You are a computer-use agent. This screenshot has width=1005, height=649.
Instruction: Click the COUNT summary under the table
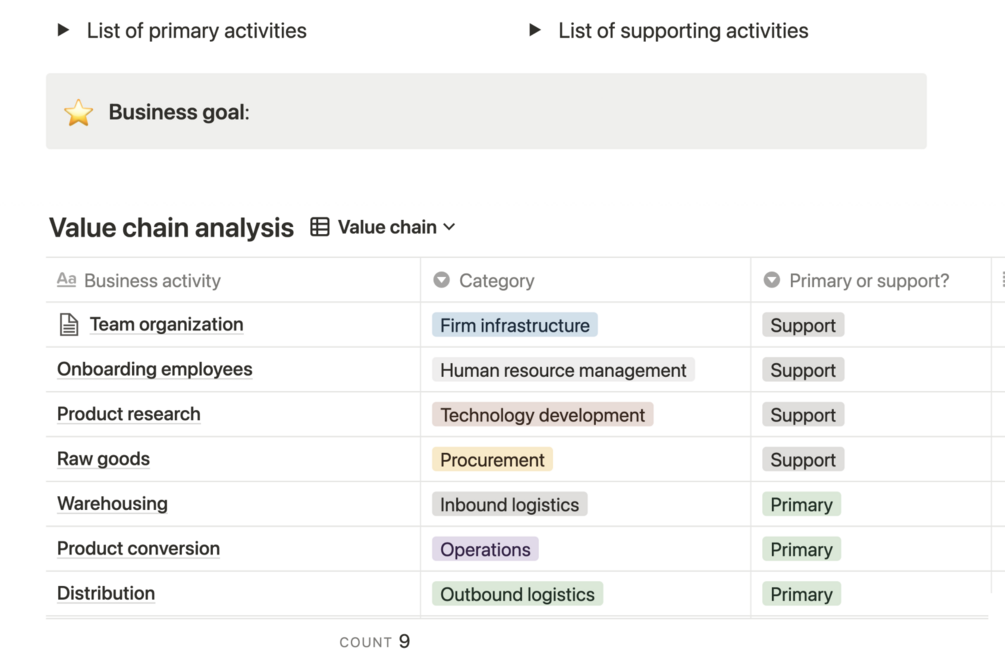tap(374, 642)
